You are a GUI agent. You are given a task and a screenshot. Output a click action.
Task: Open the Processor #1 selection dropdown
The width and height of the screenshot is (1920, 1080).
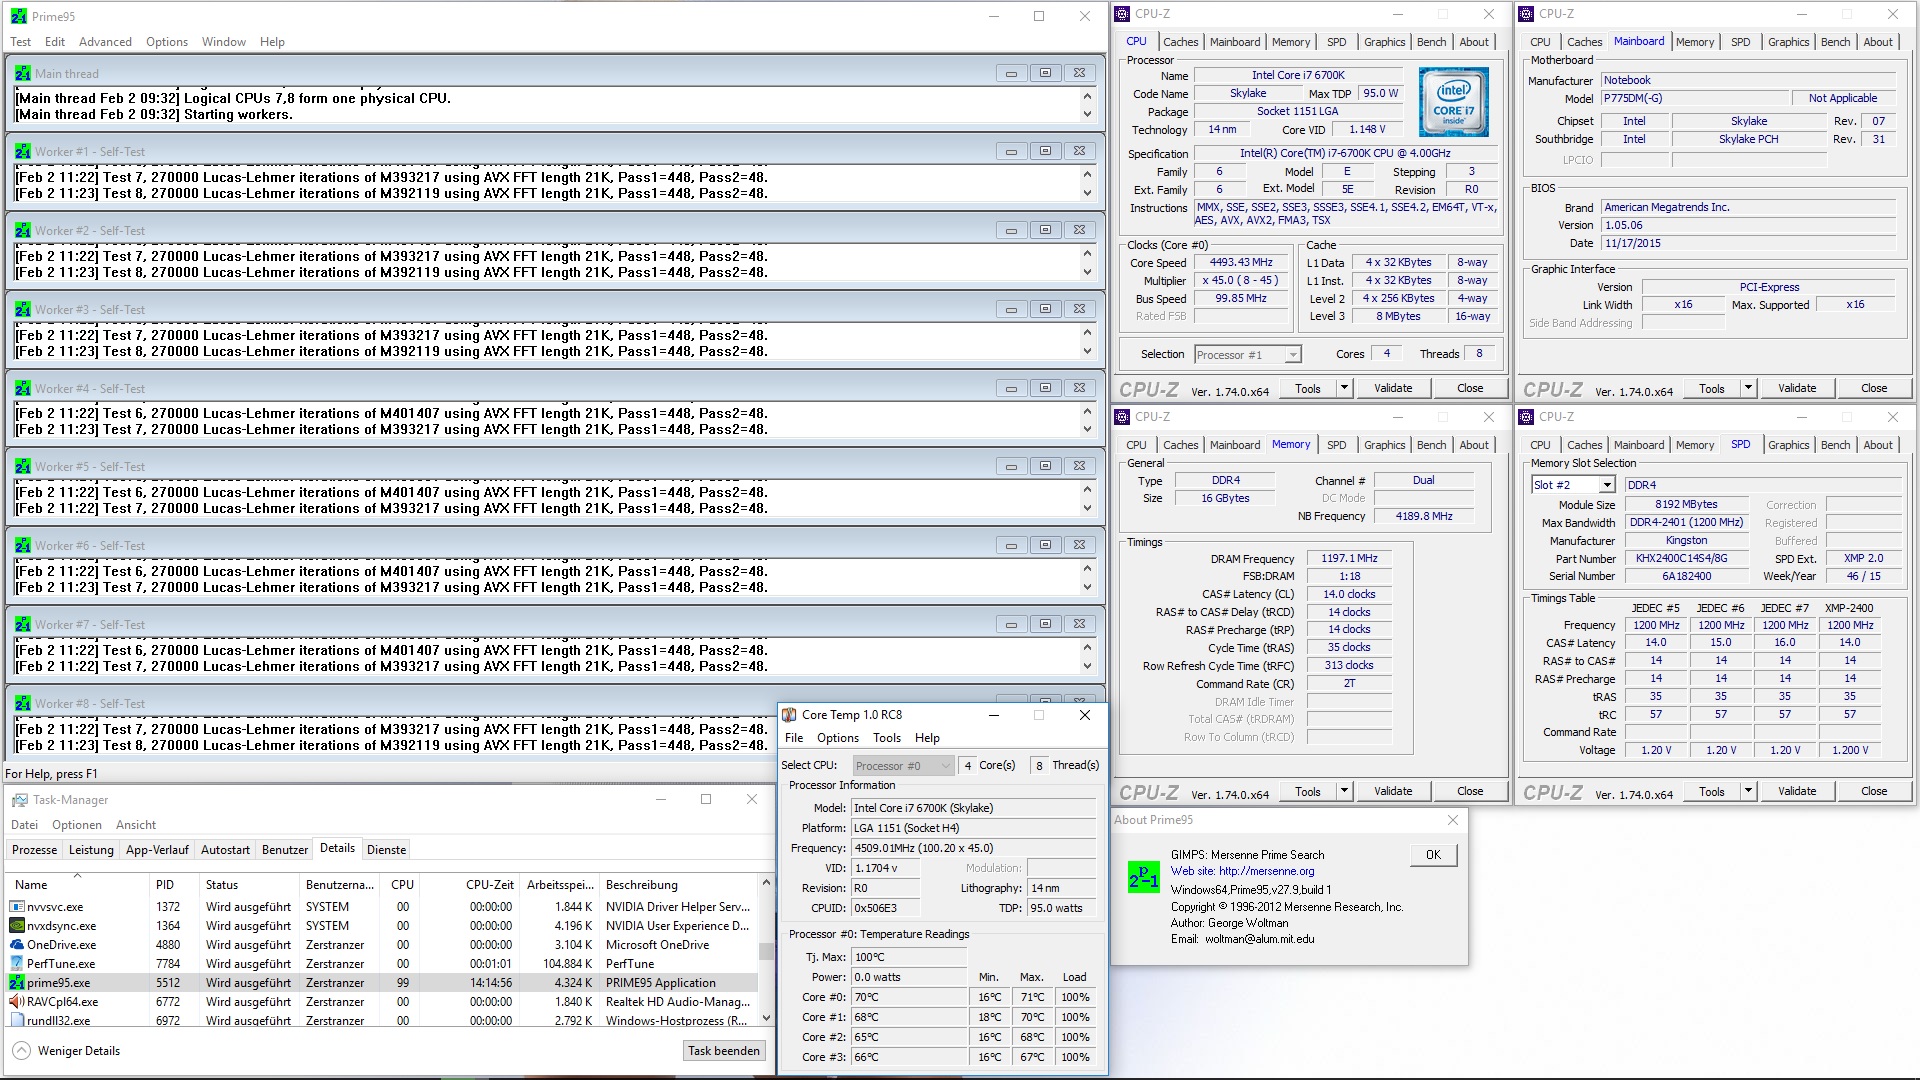[1292, 355]
